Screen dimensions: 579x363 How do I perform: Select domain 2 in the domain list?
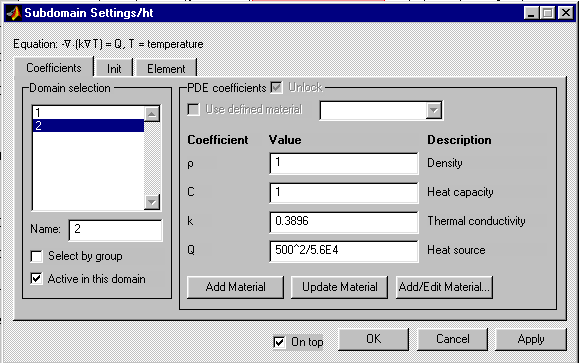click(x=88, y=126)
